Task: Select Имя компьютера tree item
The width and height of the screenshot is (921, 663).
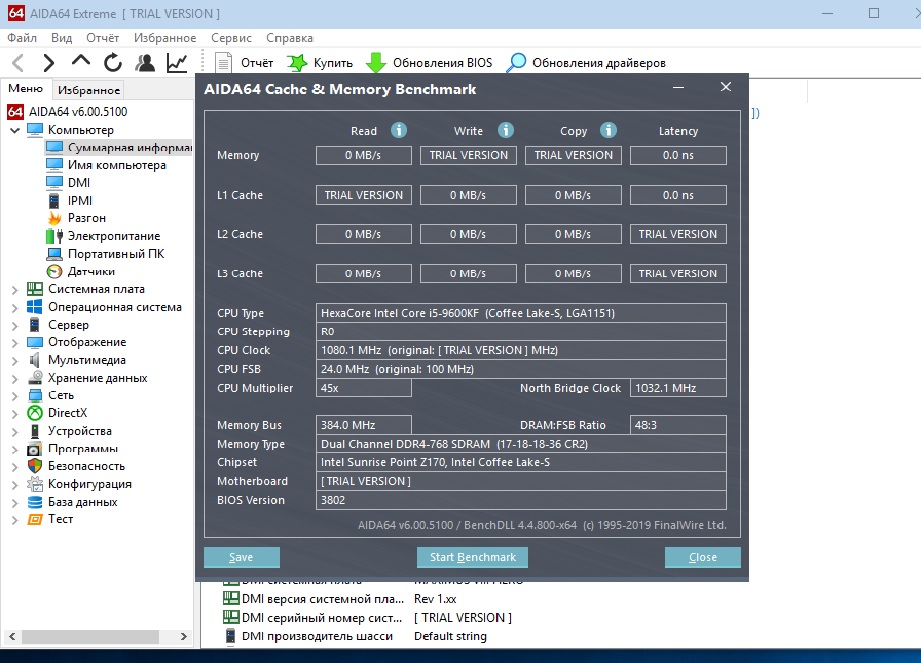Action: (x=106, y=165)
